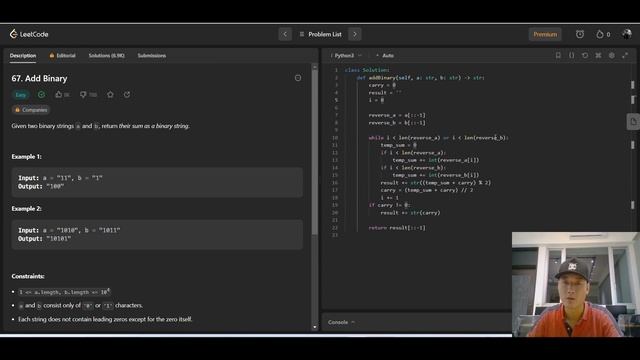Click Example 2 input text
Viewport: 640px width, 360px height.
(x=69, y=230)
